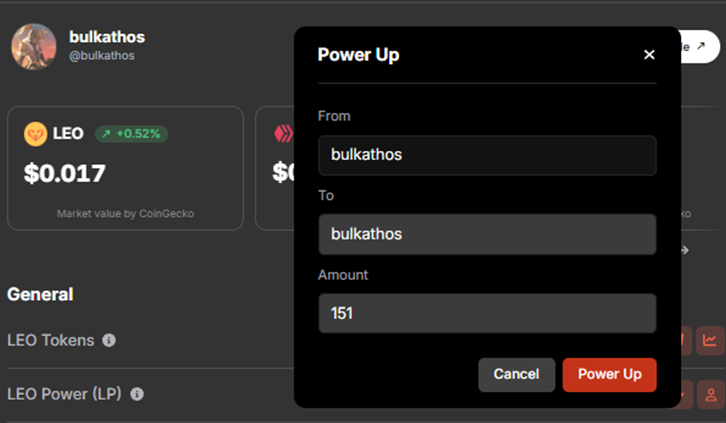The height and width of the screenshot is (423, 726).
Task: Open the LEO Power (LP) info icon
Action: 137,394
